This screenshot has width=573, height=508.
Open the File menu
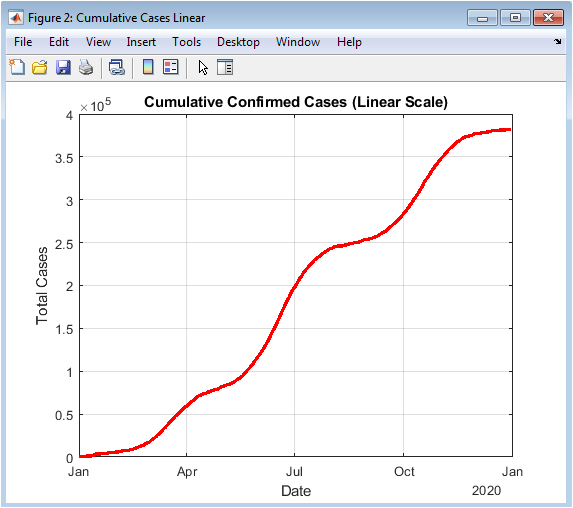[23, 42]
